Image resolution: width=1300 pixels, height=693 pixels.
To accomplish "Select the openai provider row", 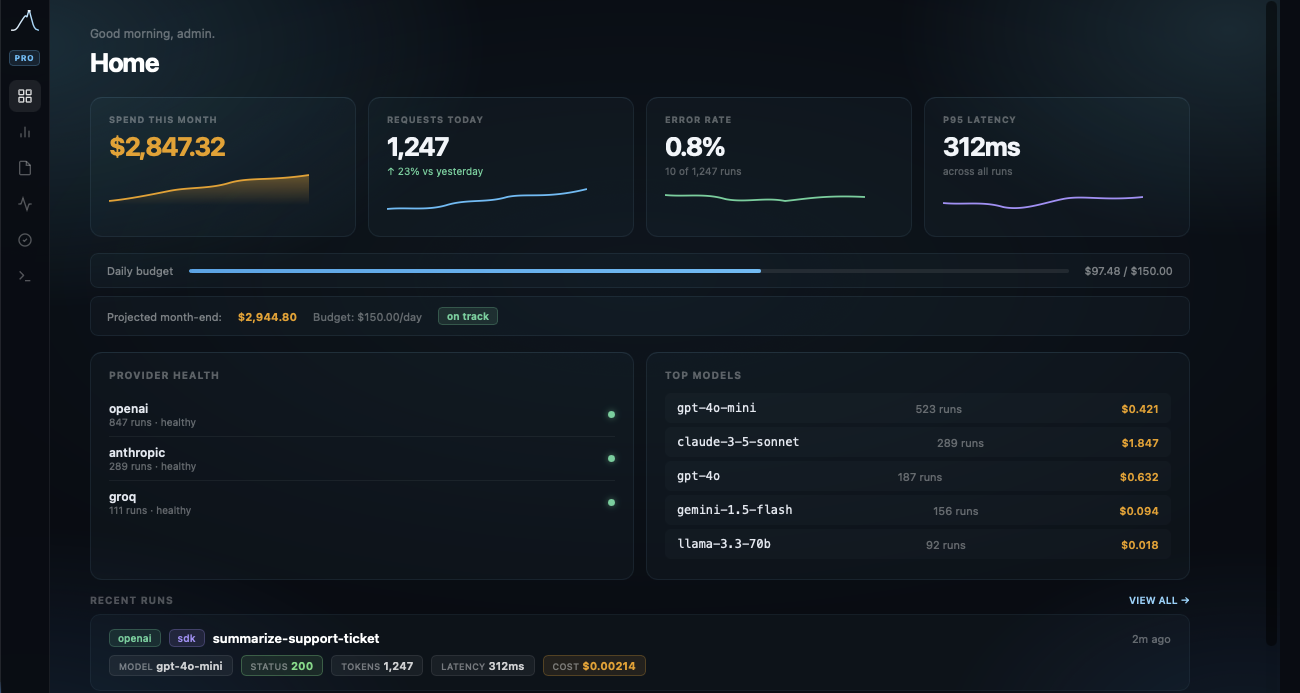I will [362, 414].
